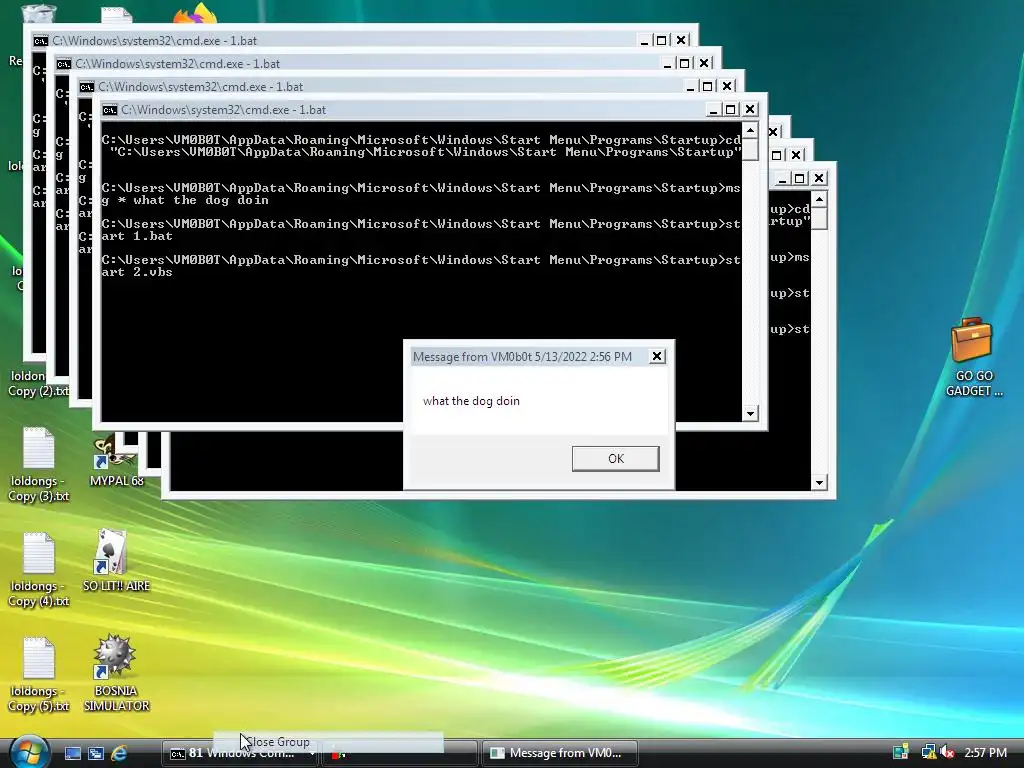The height and width of the screenshot is (768, 1024).
Task: Maximize the frontmost cmd.exe window
Action: point(731,110)
